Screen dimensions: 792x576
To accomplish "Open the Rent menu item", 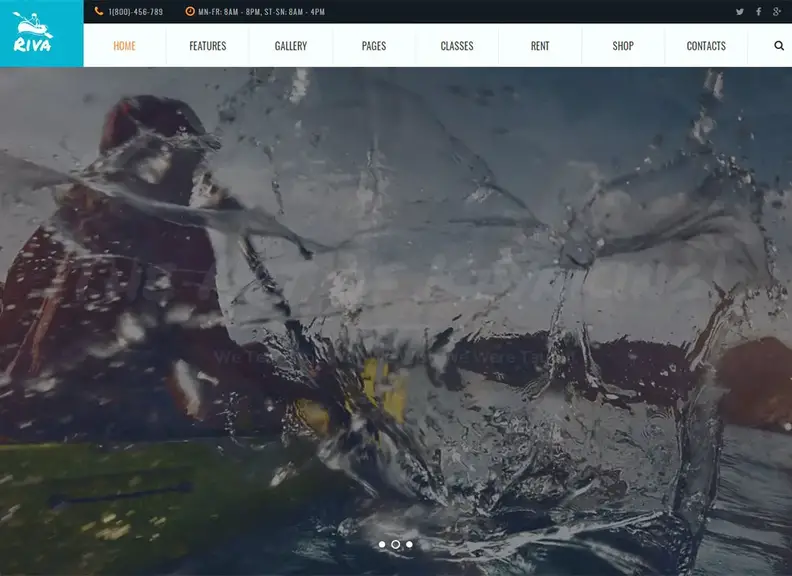I will pos(540,46).
